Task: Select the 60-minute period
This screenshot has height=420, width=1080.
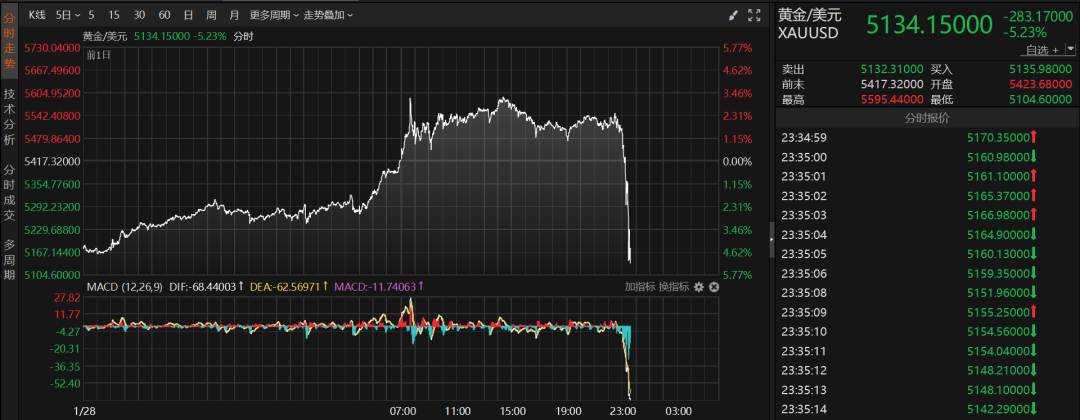Action: click(x=164, y=14)
